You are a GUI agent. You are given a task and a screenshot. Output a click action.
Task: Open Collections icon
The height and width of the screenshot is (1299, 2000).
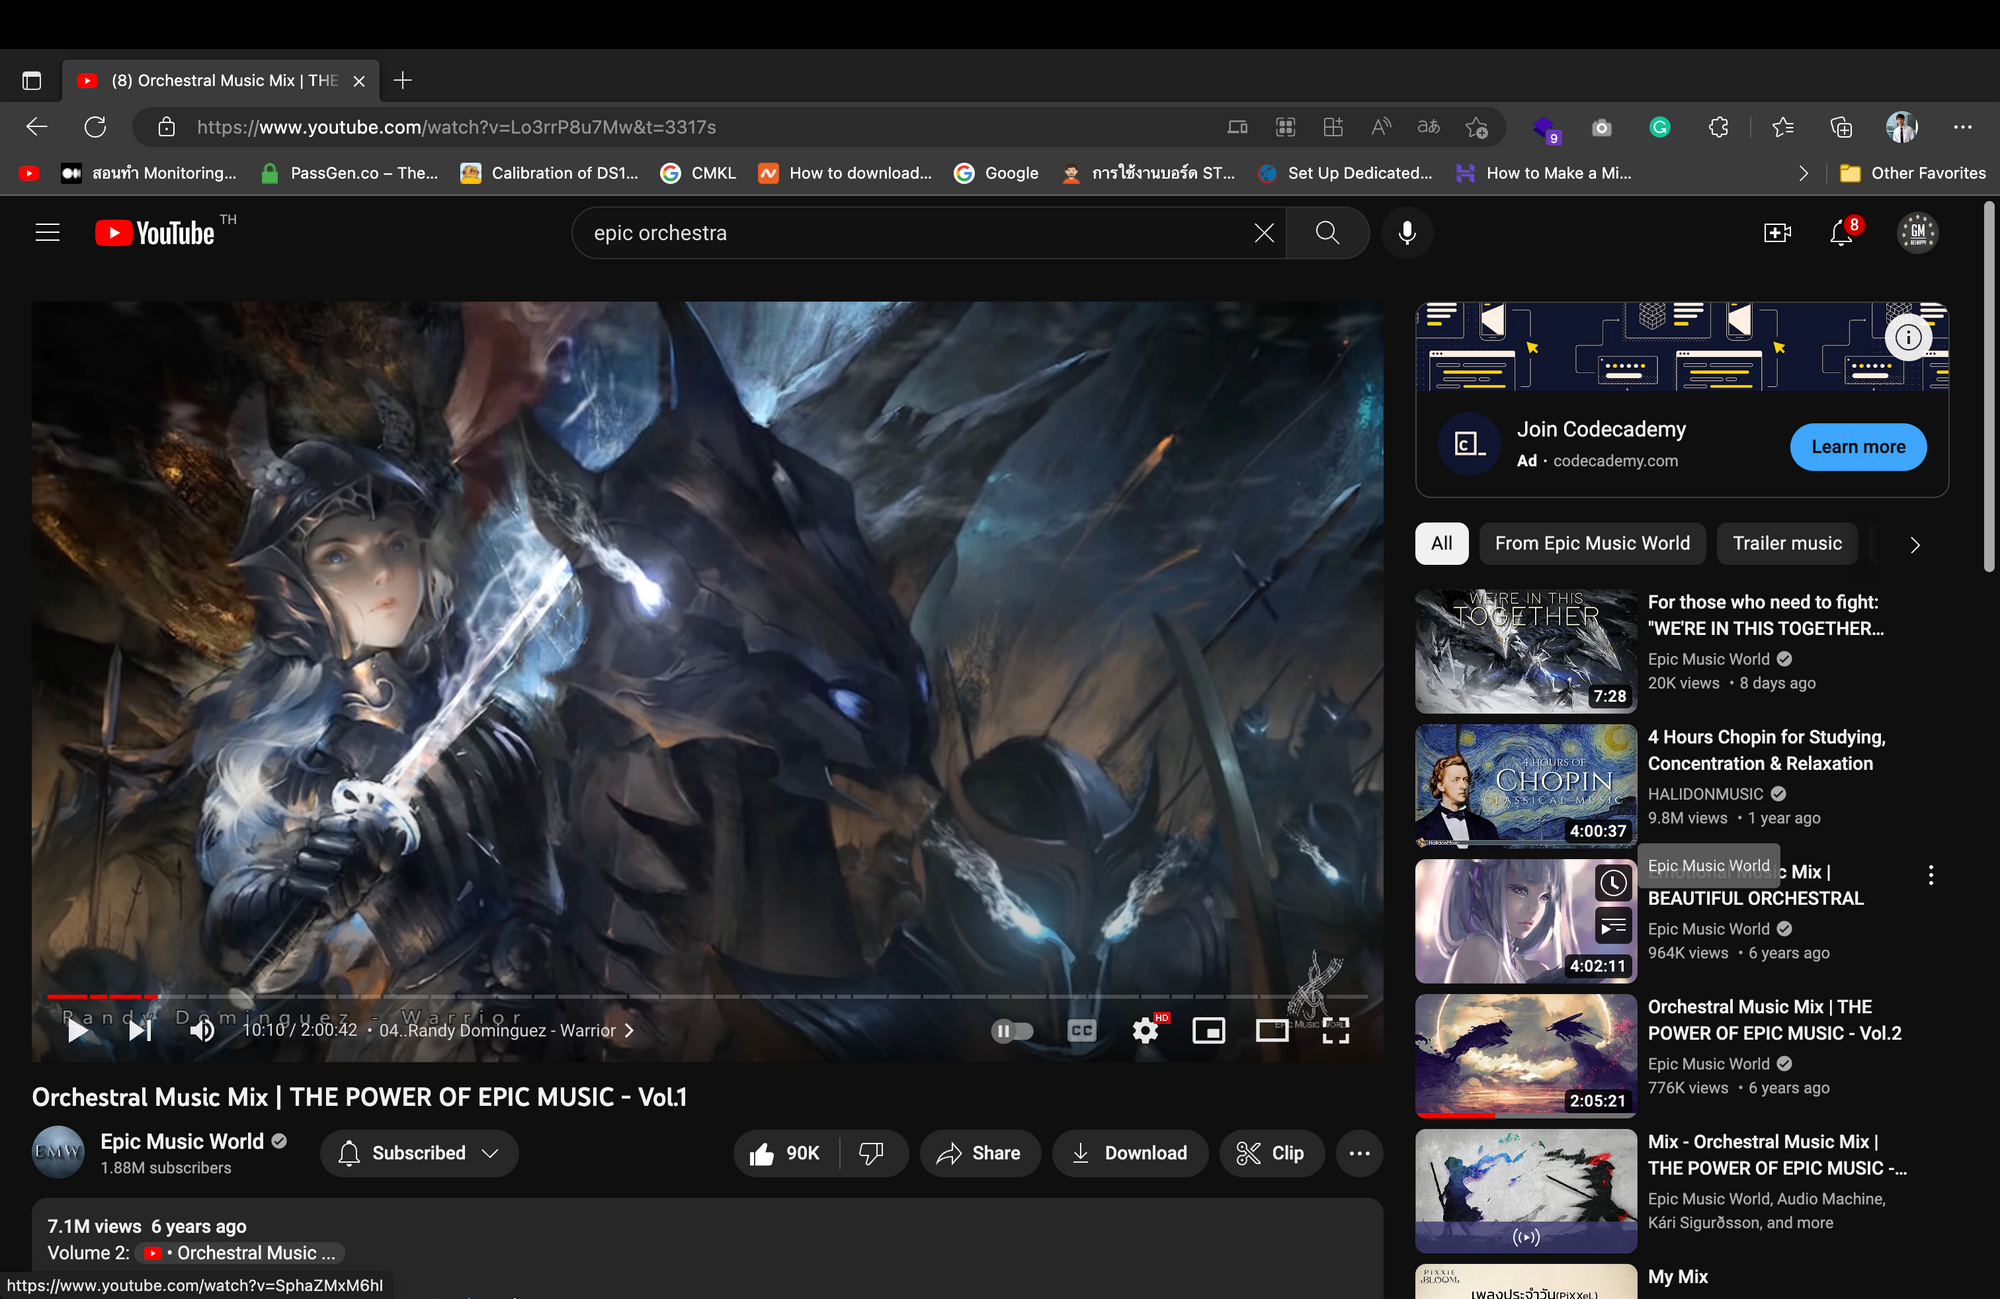[x=1841, y=127]
